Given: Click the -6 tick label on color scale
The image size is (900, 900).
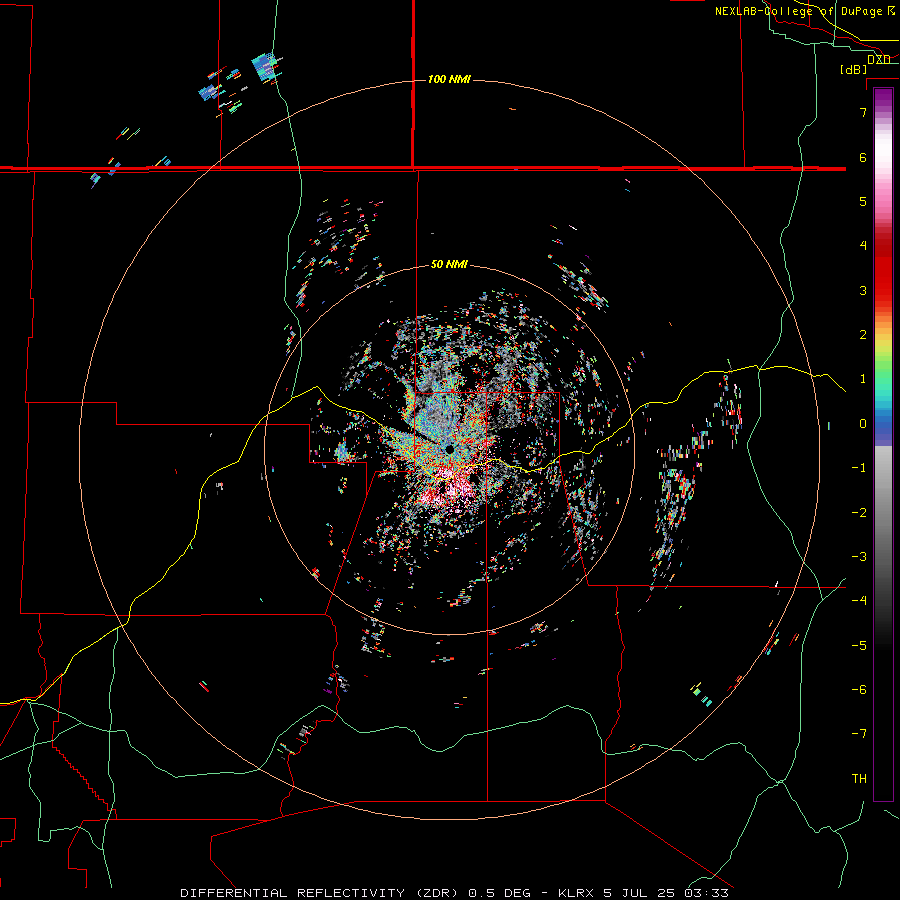Looking at the screenshot, I should point(860,690).
